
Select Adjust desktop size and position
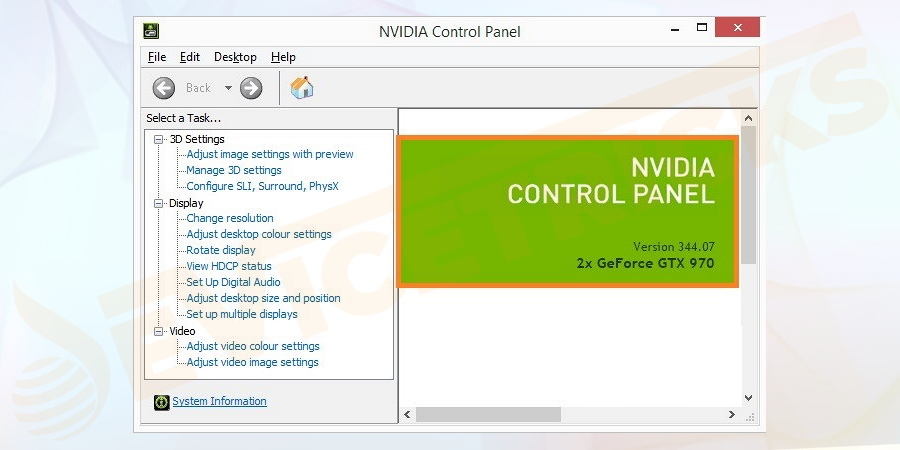click(263, 298)
